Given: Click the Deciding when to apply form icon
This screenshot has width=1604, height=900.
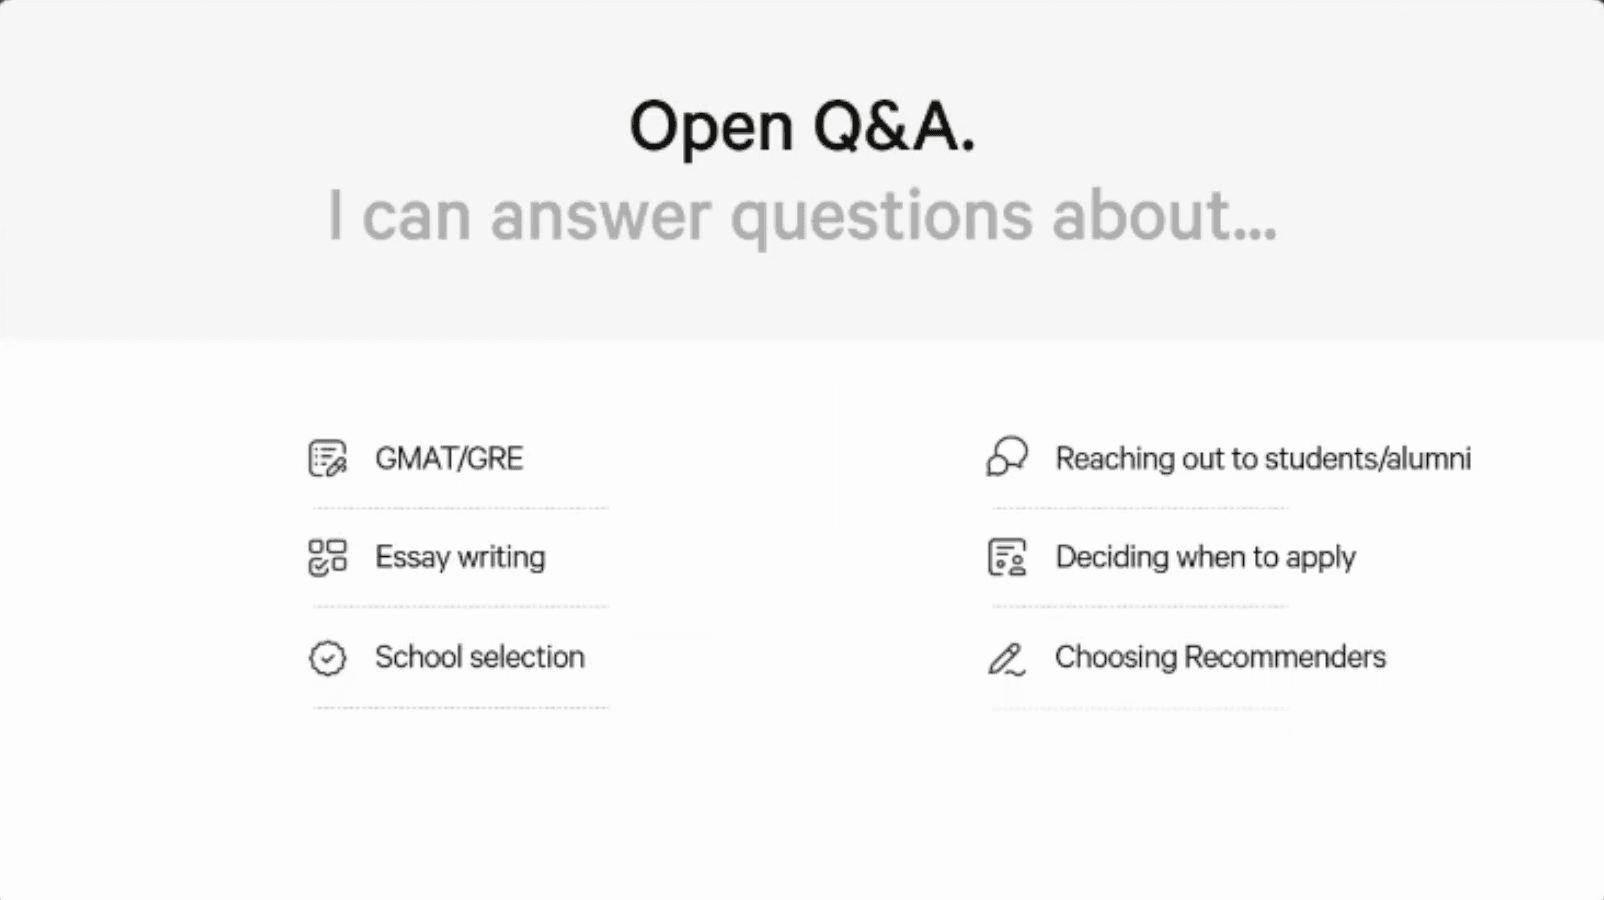Looking at the screenshot, I should coord(1007,557).
